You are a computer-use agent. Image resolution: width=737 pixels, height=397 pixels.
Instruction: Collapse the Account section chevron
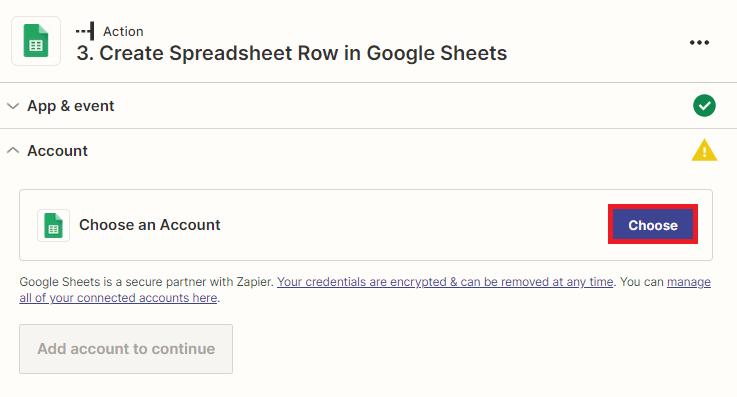click(x=13, y=150)
